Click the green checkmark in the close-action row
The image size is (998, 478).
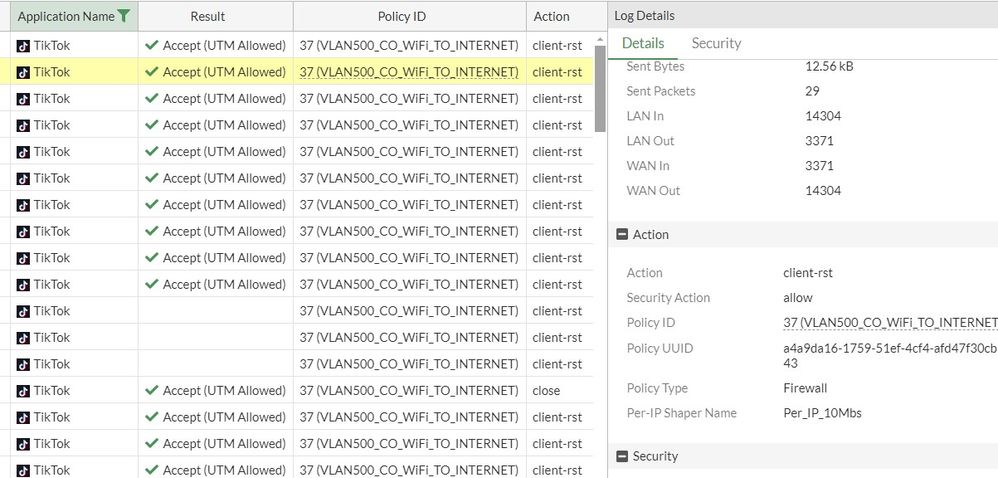(152, 391)
